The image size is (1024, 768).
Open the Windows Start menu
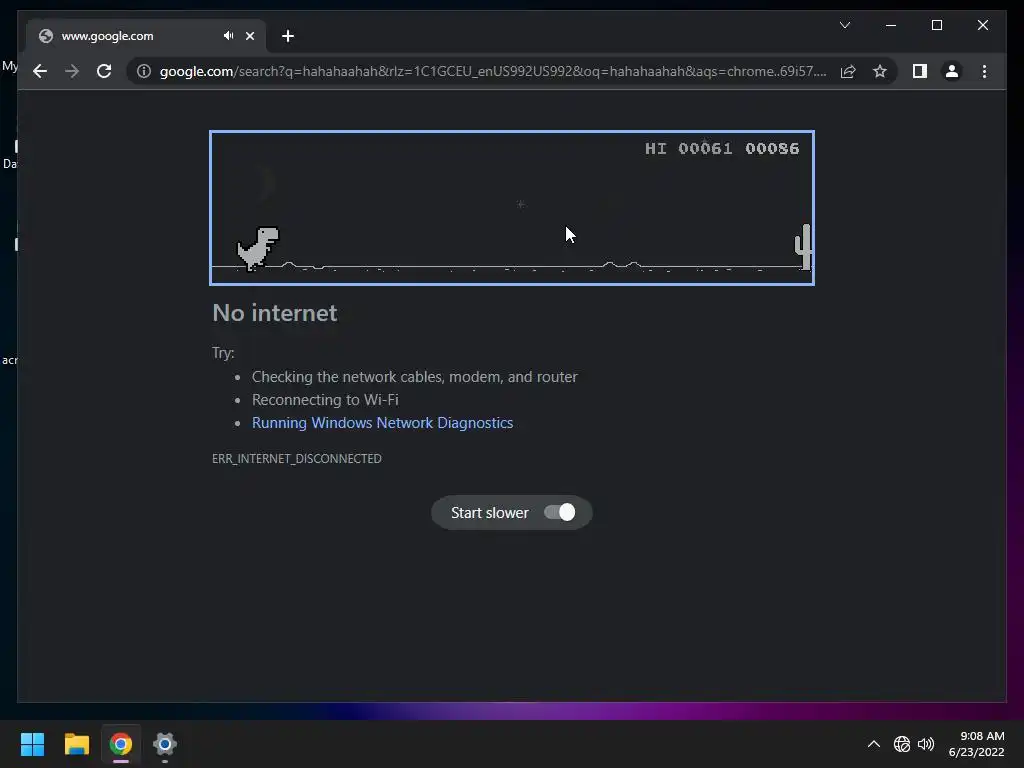(32, 744)
